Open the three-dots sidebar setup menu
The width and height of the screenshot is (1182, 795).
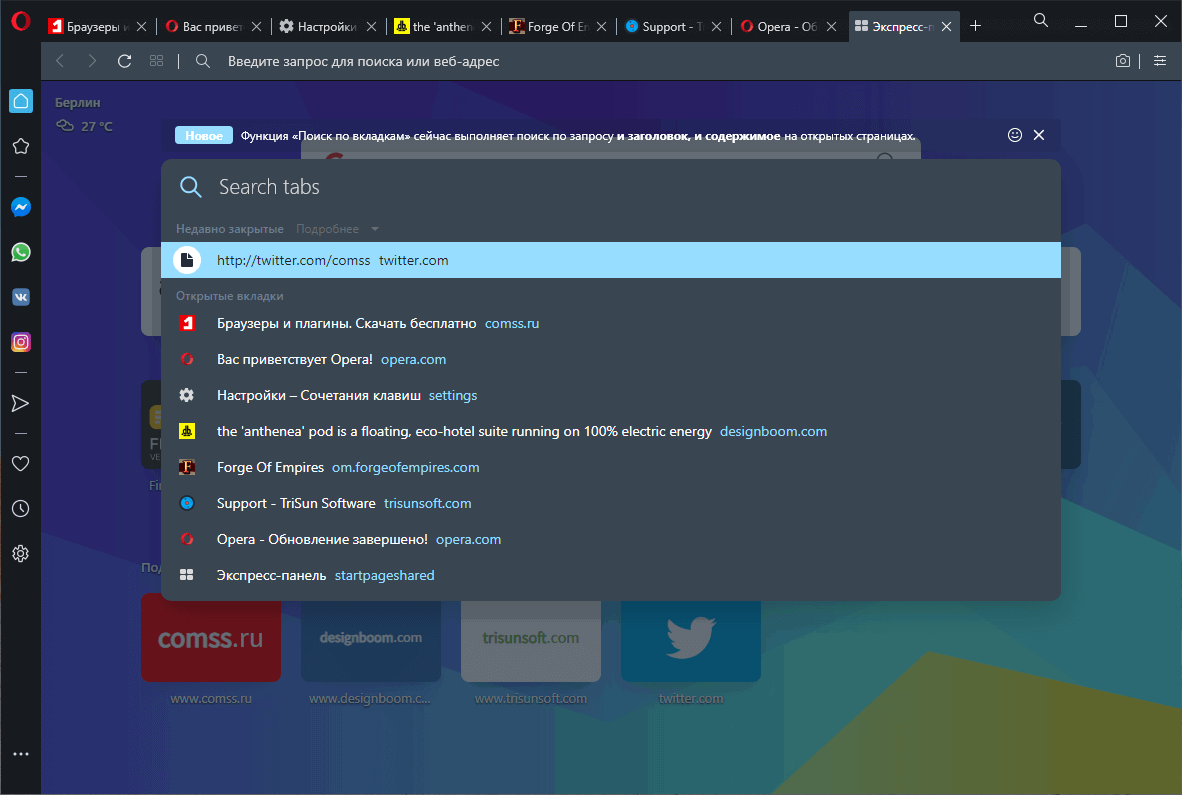[x=21, y=754]
